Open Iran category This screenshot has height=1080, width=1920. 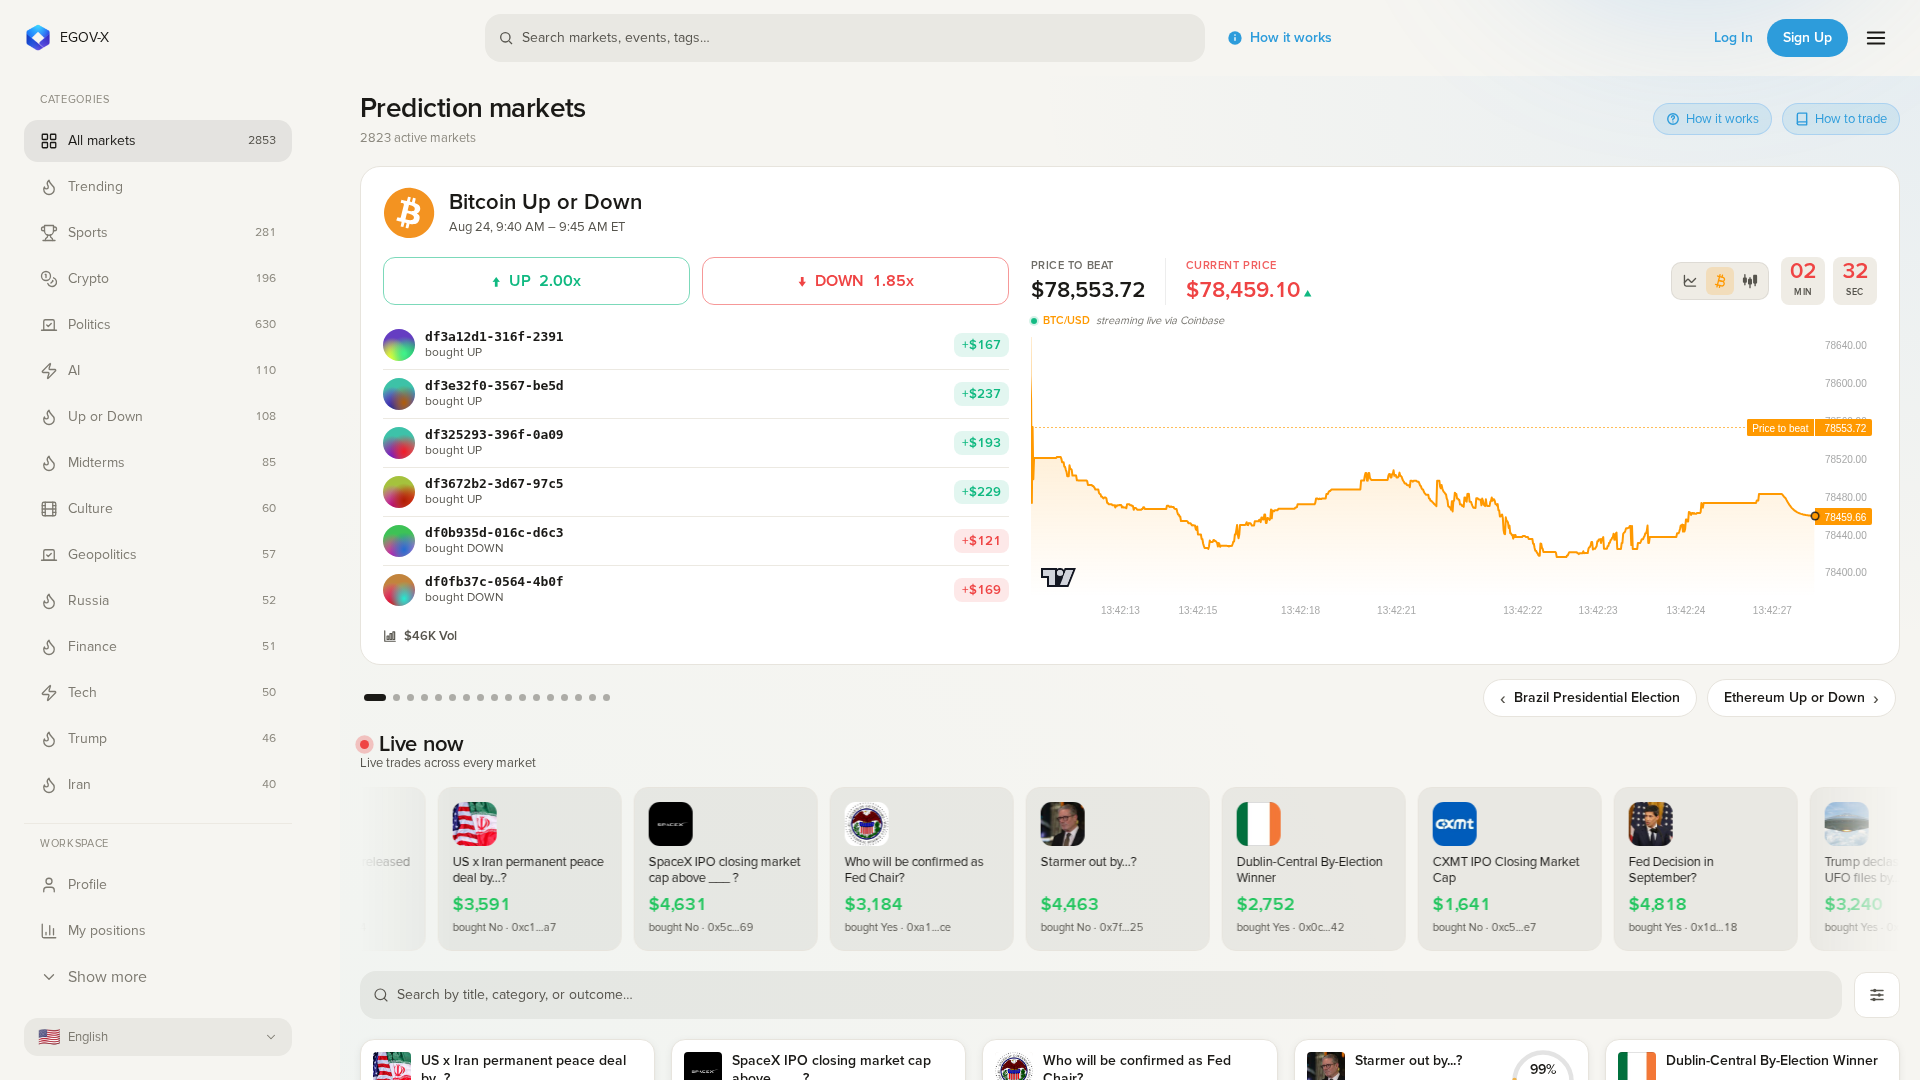[x=158, y=785]
